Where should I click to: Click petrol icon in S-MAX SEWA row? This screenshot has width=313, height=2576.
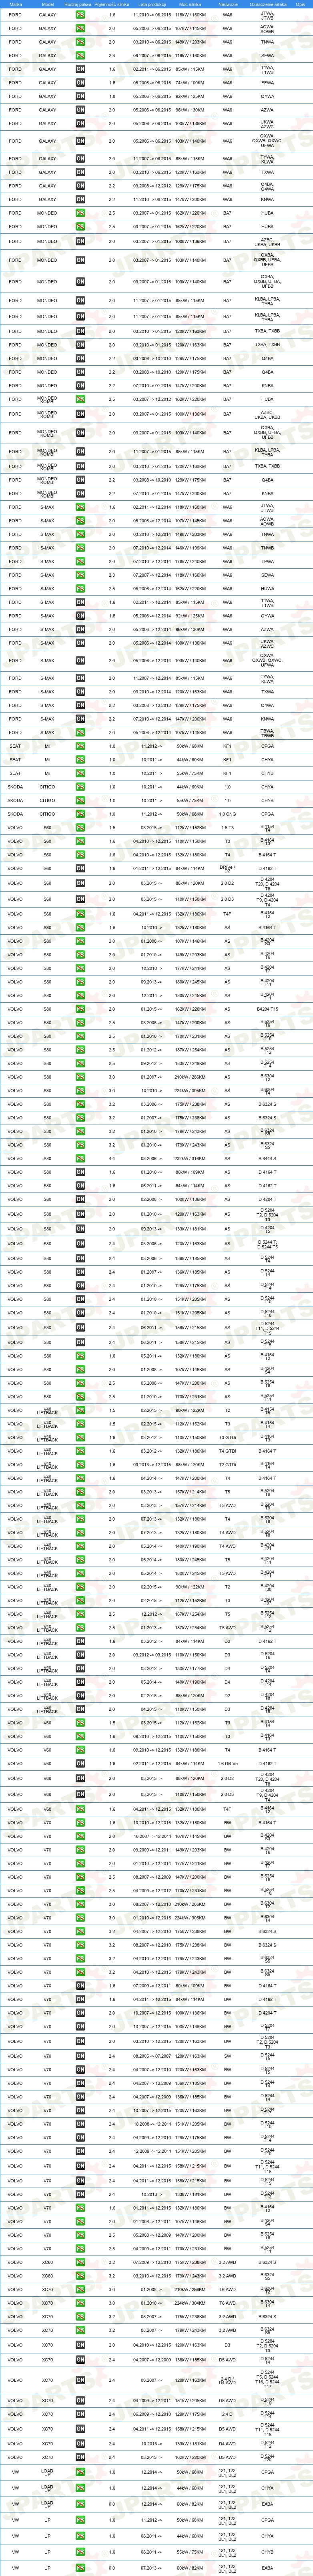[x=81, y=575]
